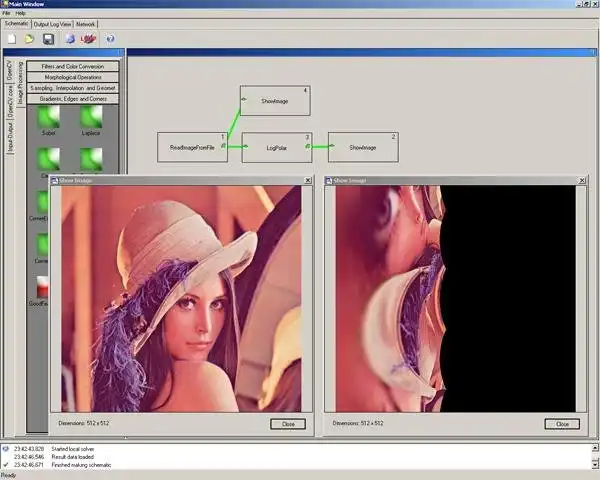Select ShowImage node numbered 2
600x480 pixels.
point(363,147)
